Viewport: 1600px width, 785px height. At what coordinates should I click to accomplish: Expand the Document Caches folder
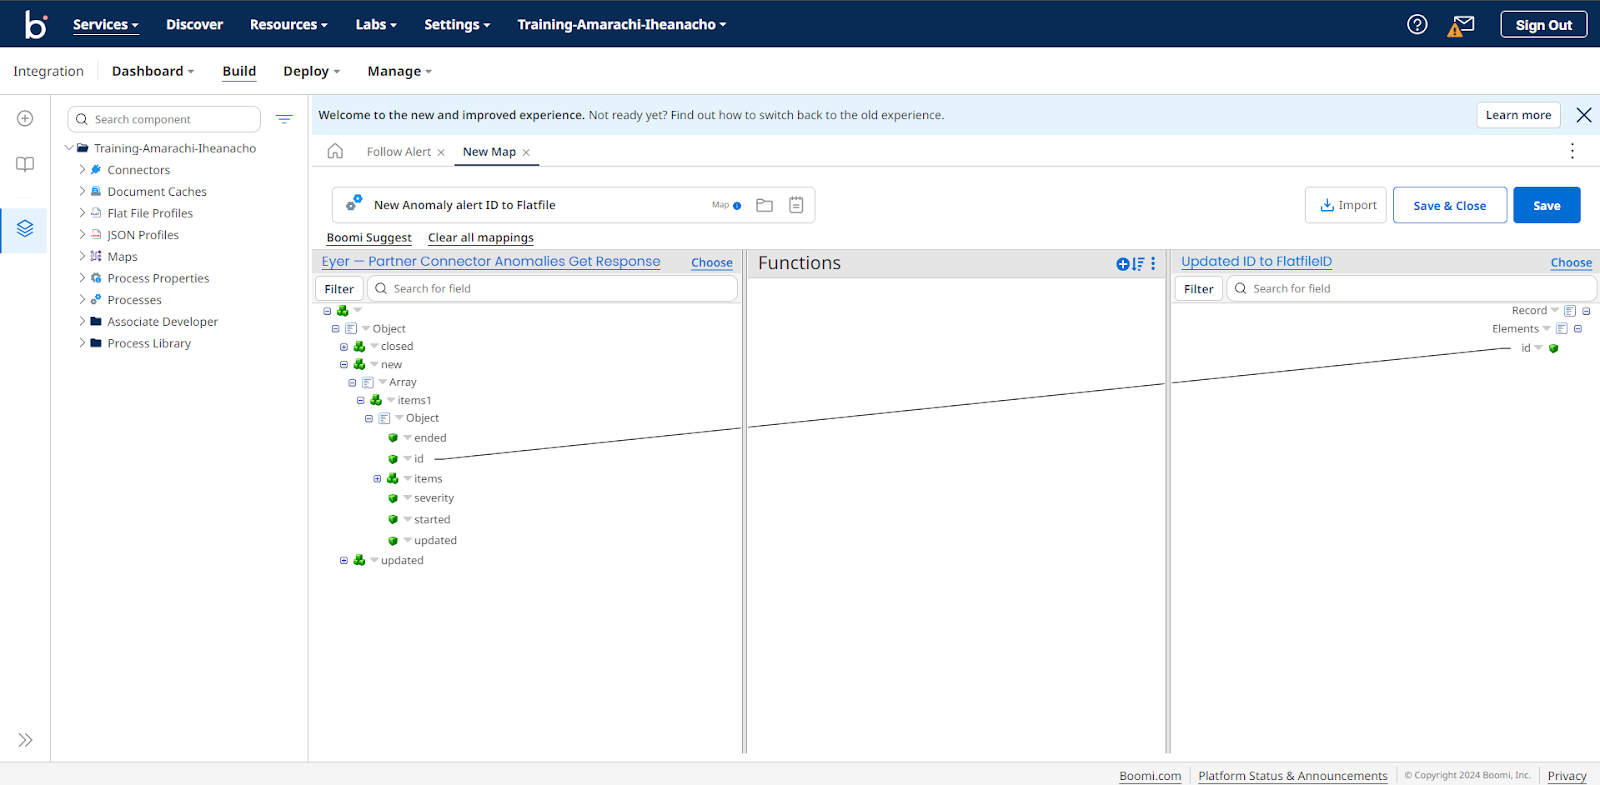(82, 191)
